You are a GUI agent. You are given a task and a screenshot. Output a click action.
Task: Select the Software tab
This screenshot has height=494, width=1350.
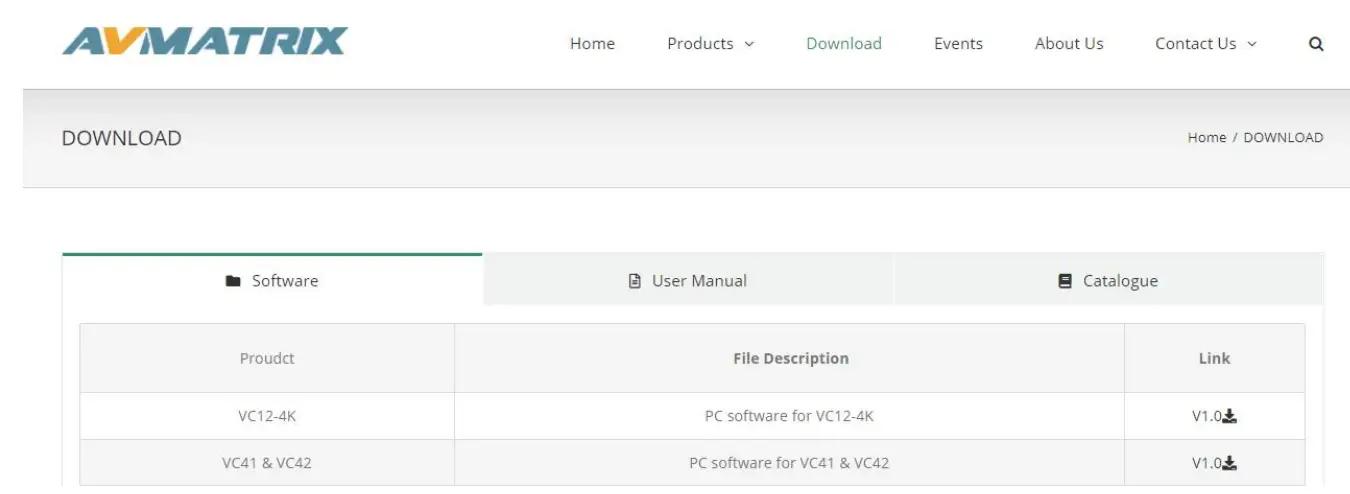click(284, 281)
